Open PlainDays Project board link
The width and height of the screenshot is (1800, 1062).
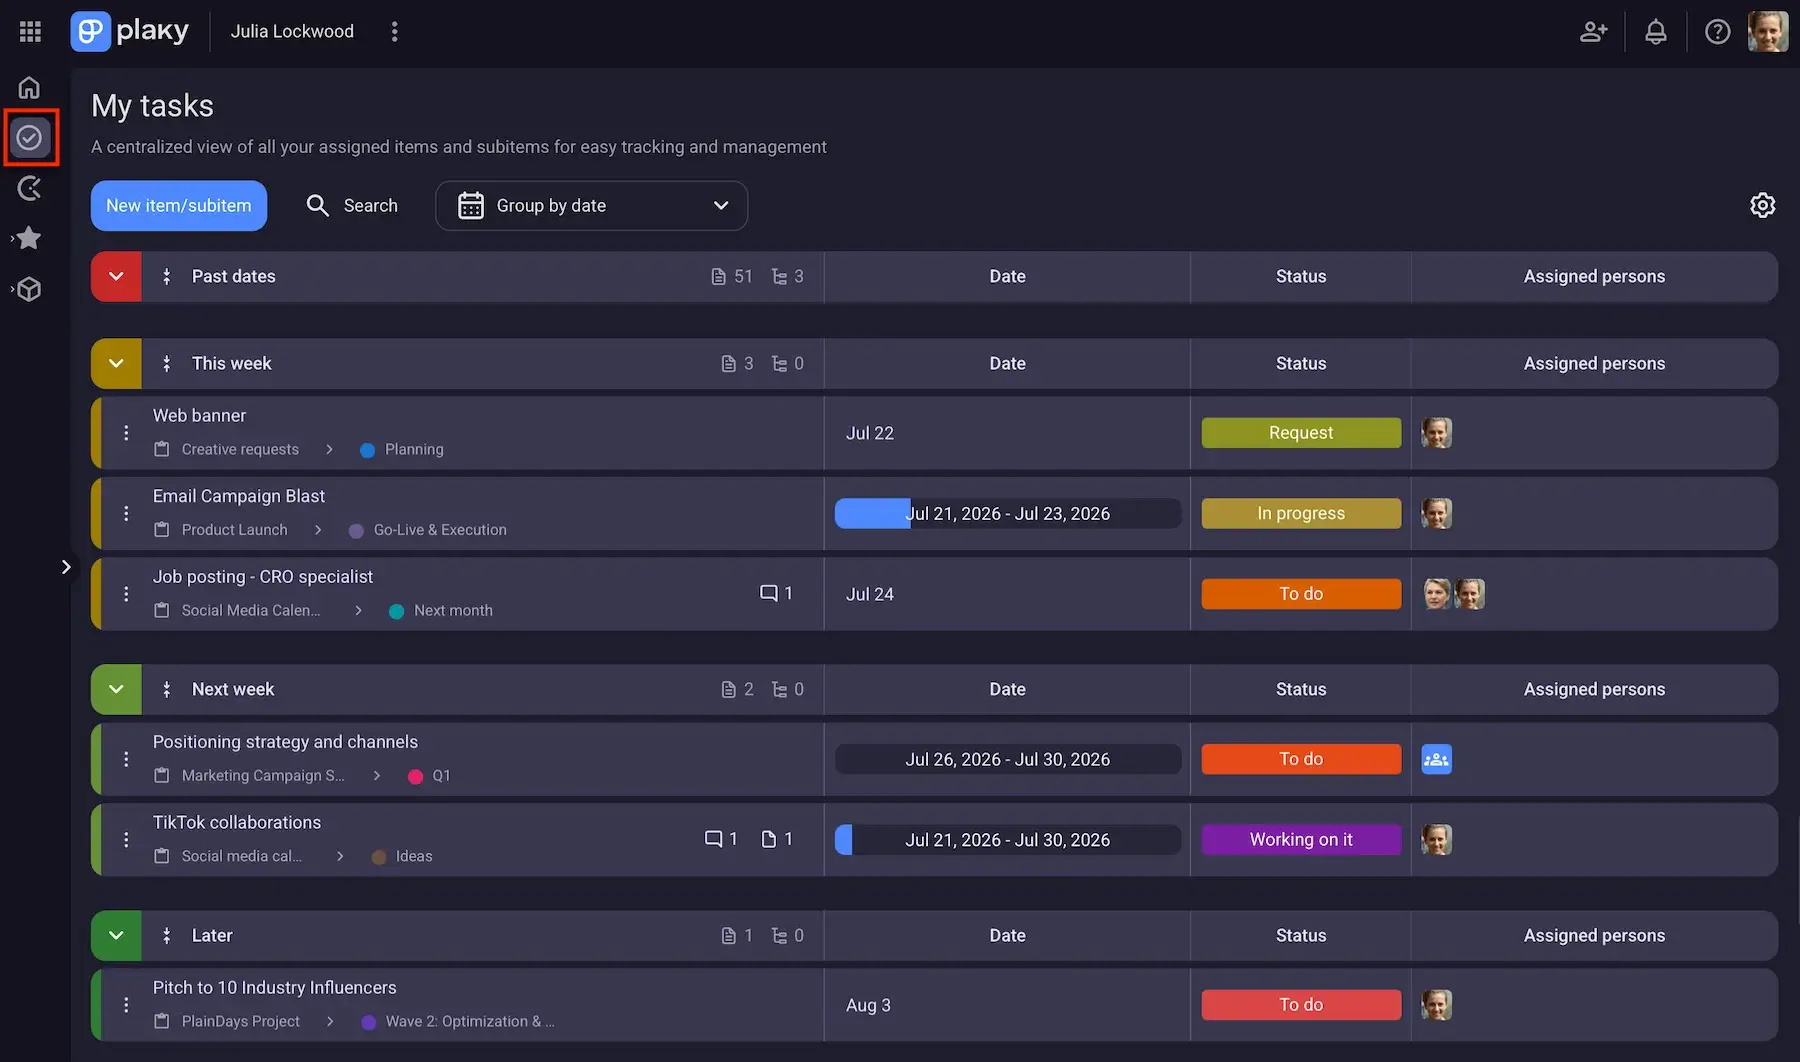pos(240,1021)
